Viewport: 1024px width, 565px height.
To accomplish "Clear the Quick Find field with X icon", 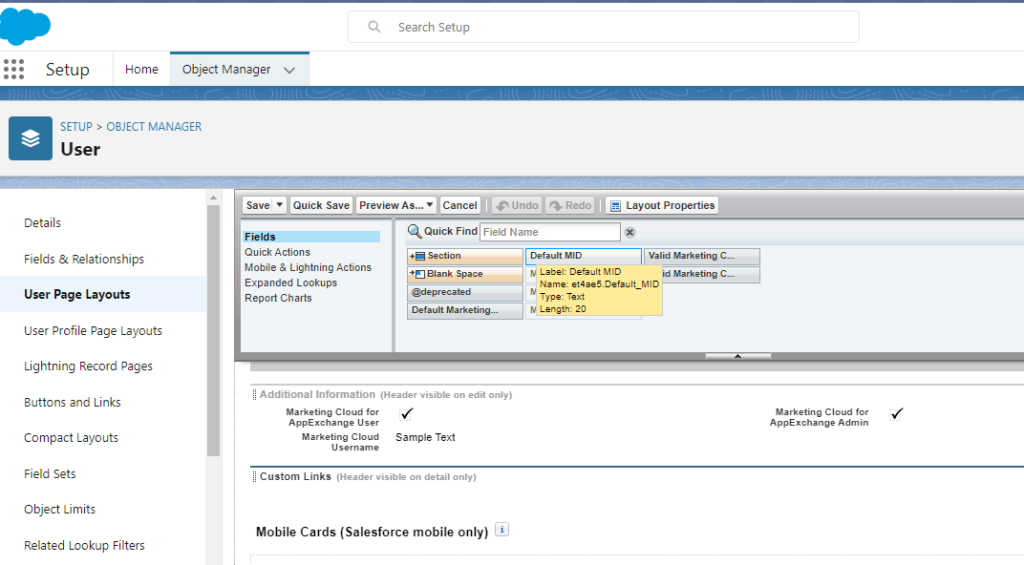I will tap(630, 232).
